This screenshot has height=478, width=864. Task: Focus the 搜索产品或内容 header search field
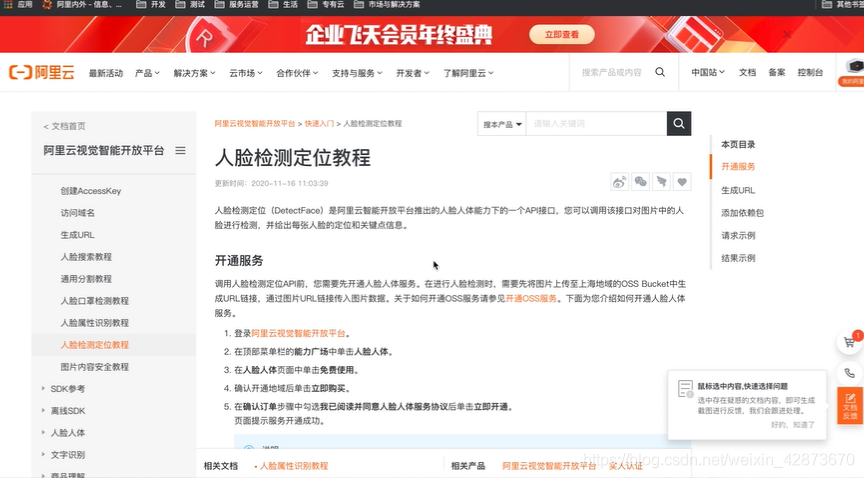(612, 72)
